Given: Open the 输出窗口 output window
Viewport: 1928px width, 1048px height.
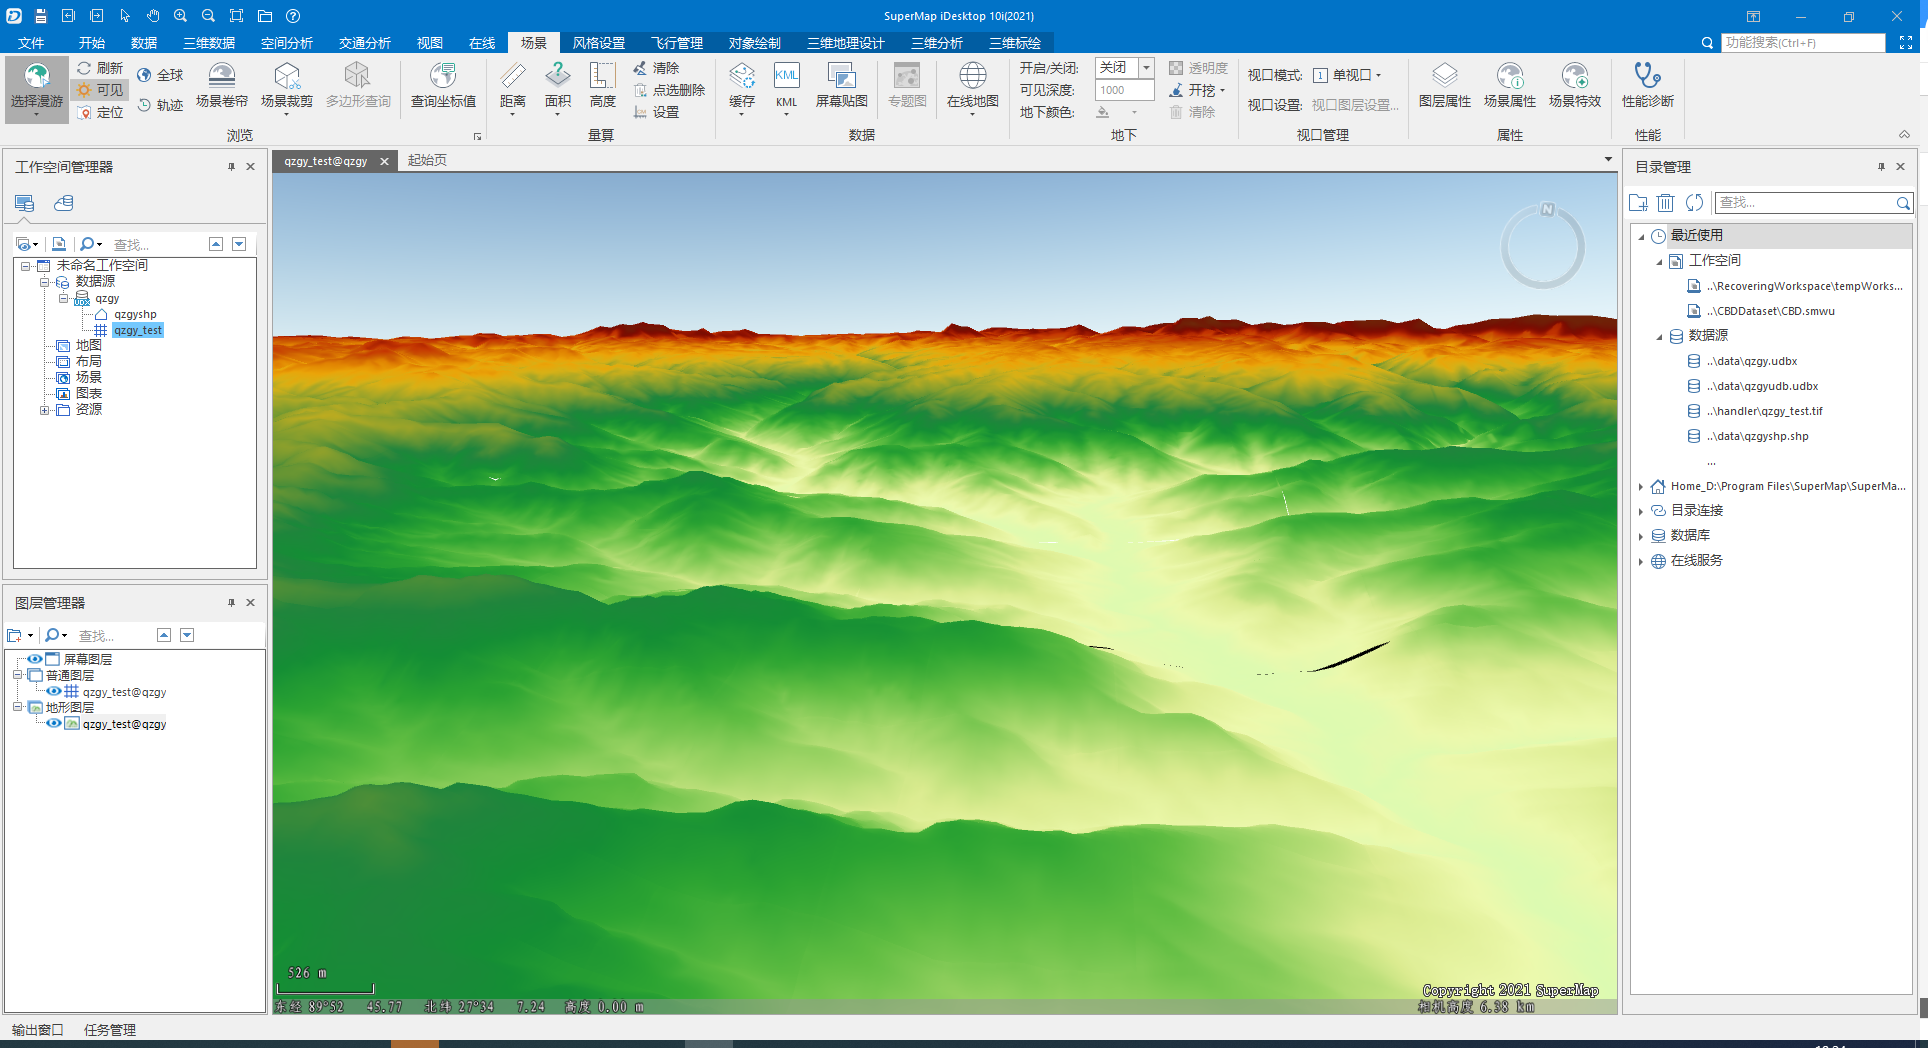Looking at the screenshot, I should pos(37,1030).
